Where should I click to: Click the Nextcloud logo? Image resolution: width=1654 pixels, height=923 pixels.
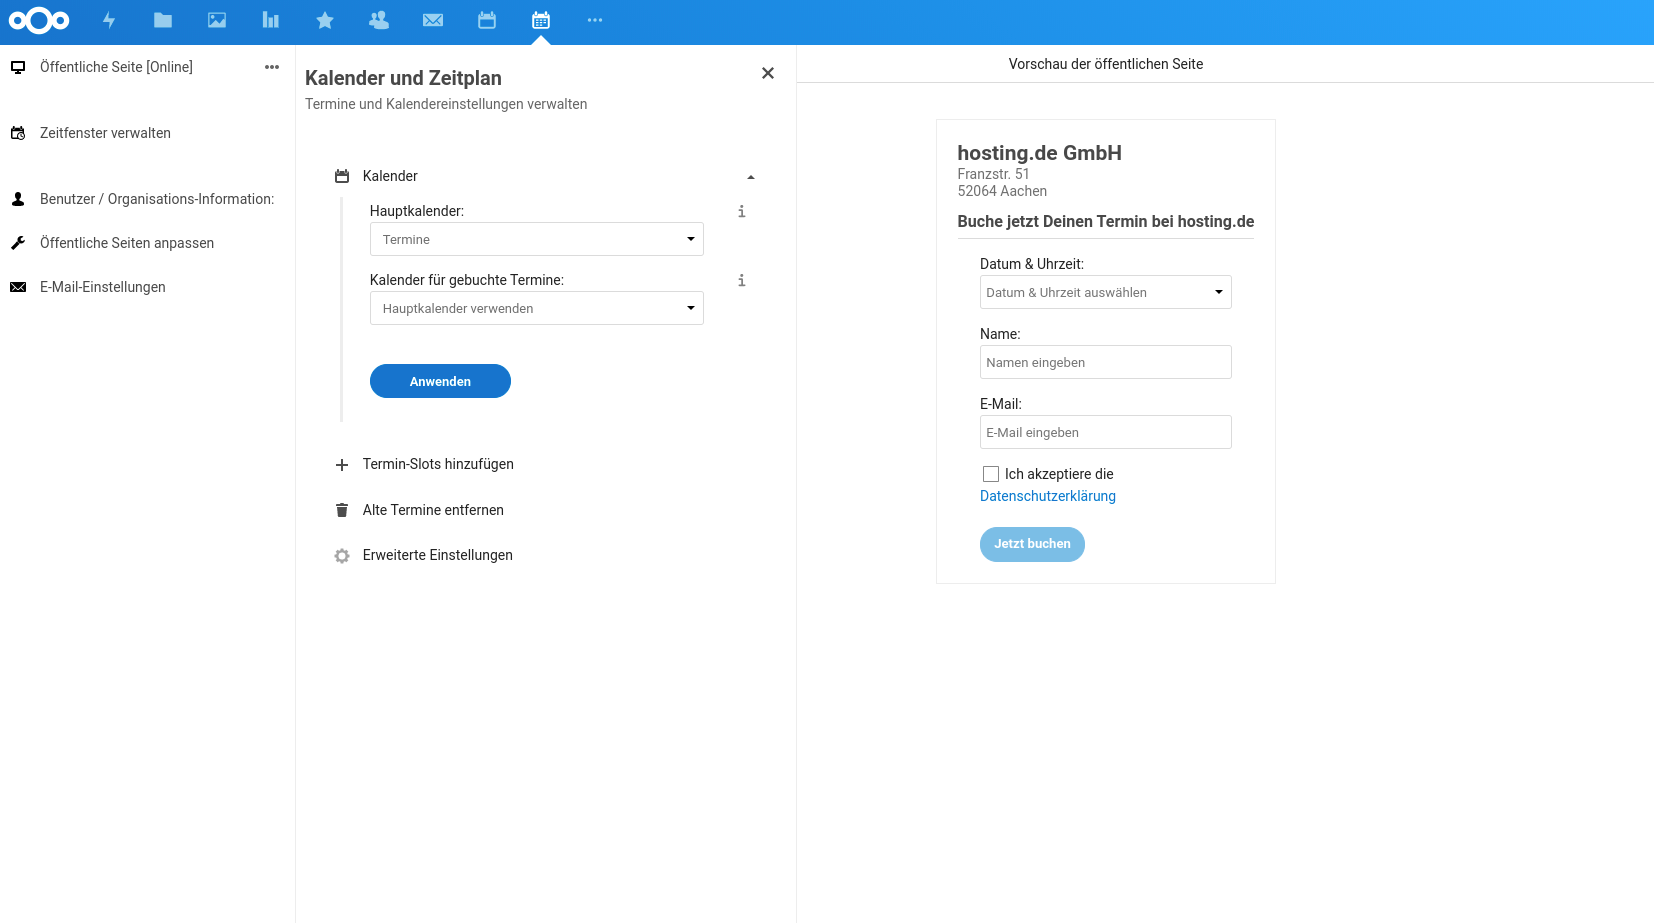pos(39,20)
